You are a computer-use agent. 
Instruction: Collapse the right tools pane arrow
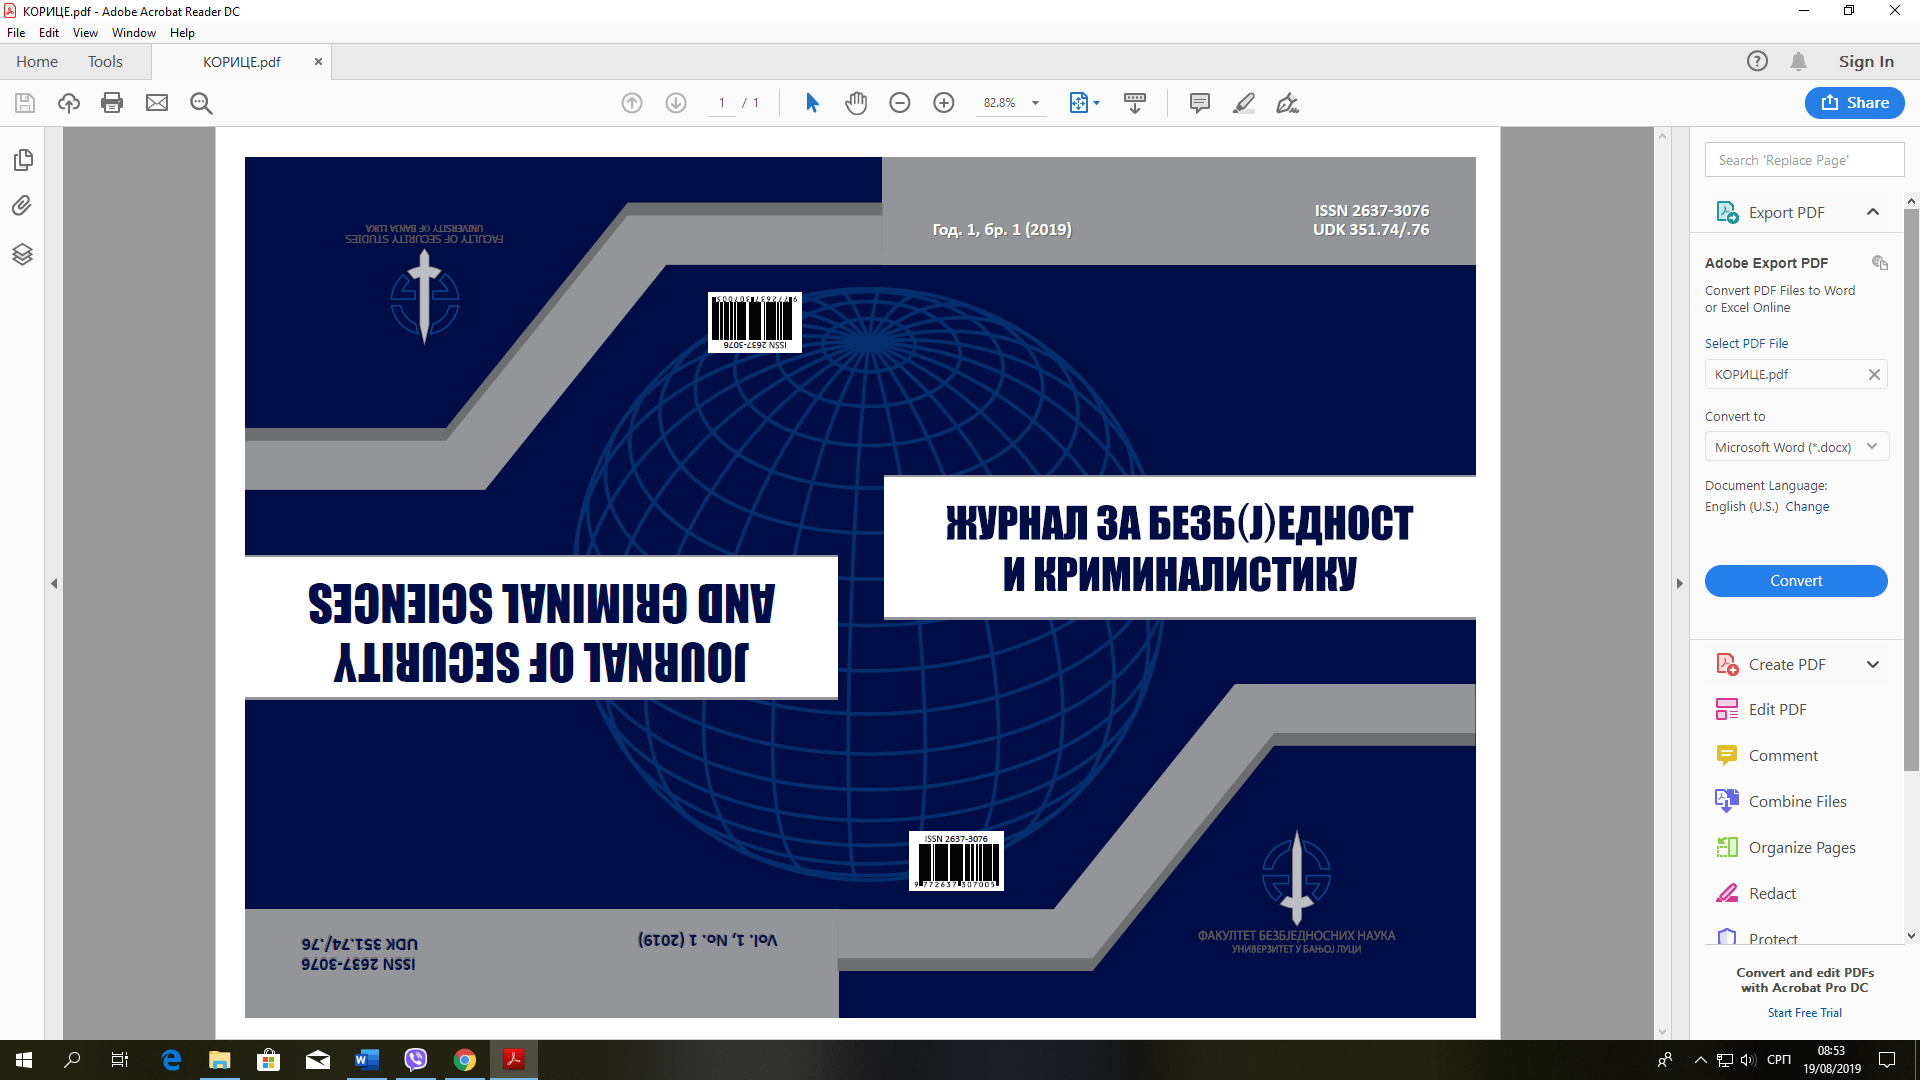(1679, 583)
